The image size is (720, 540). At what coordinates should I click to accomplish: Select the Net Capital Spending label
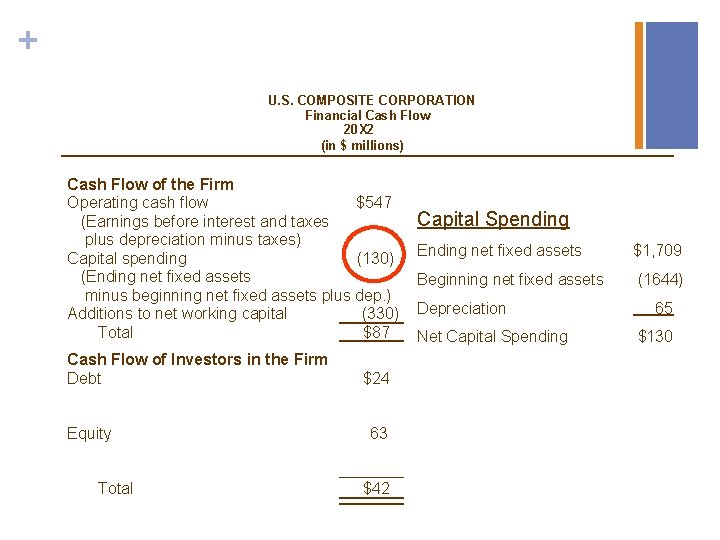click(492, 337)
